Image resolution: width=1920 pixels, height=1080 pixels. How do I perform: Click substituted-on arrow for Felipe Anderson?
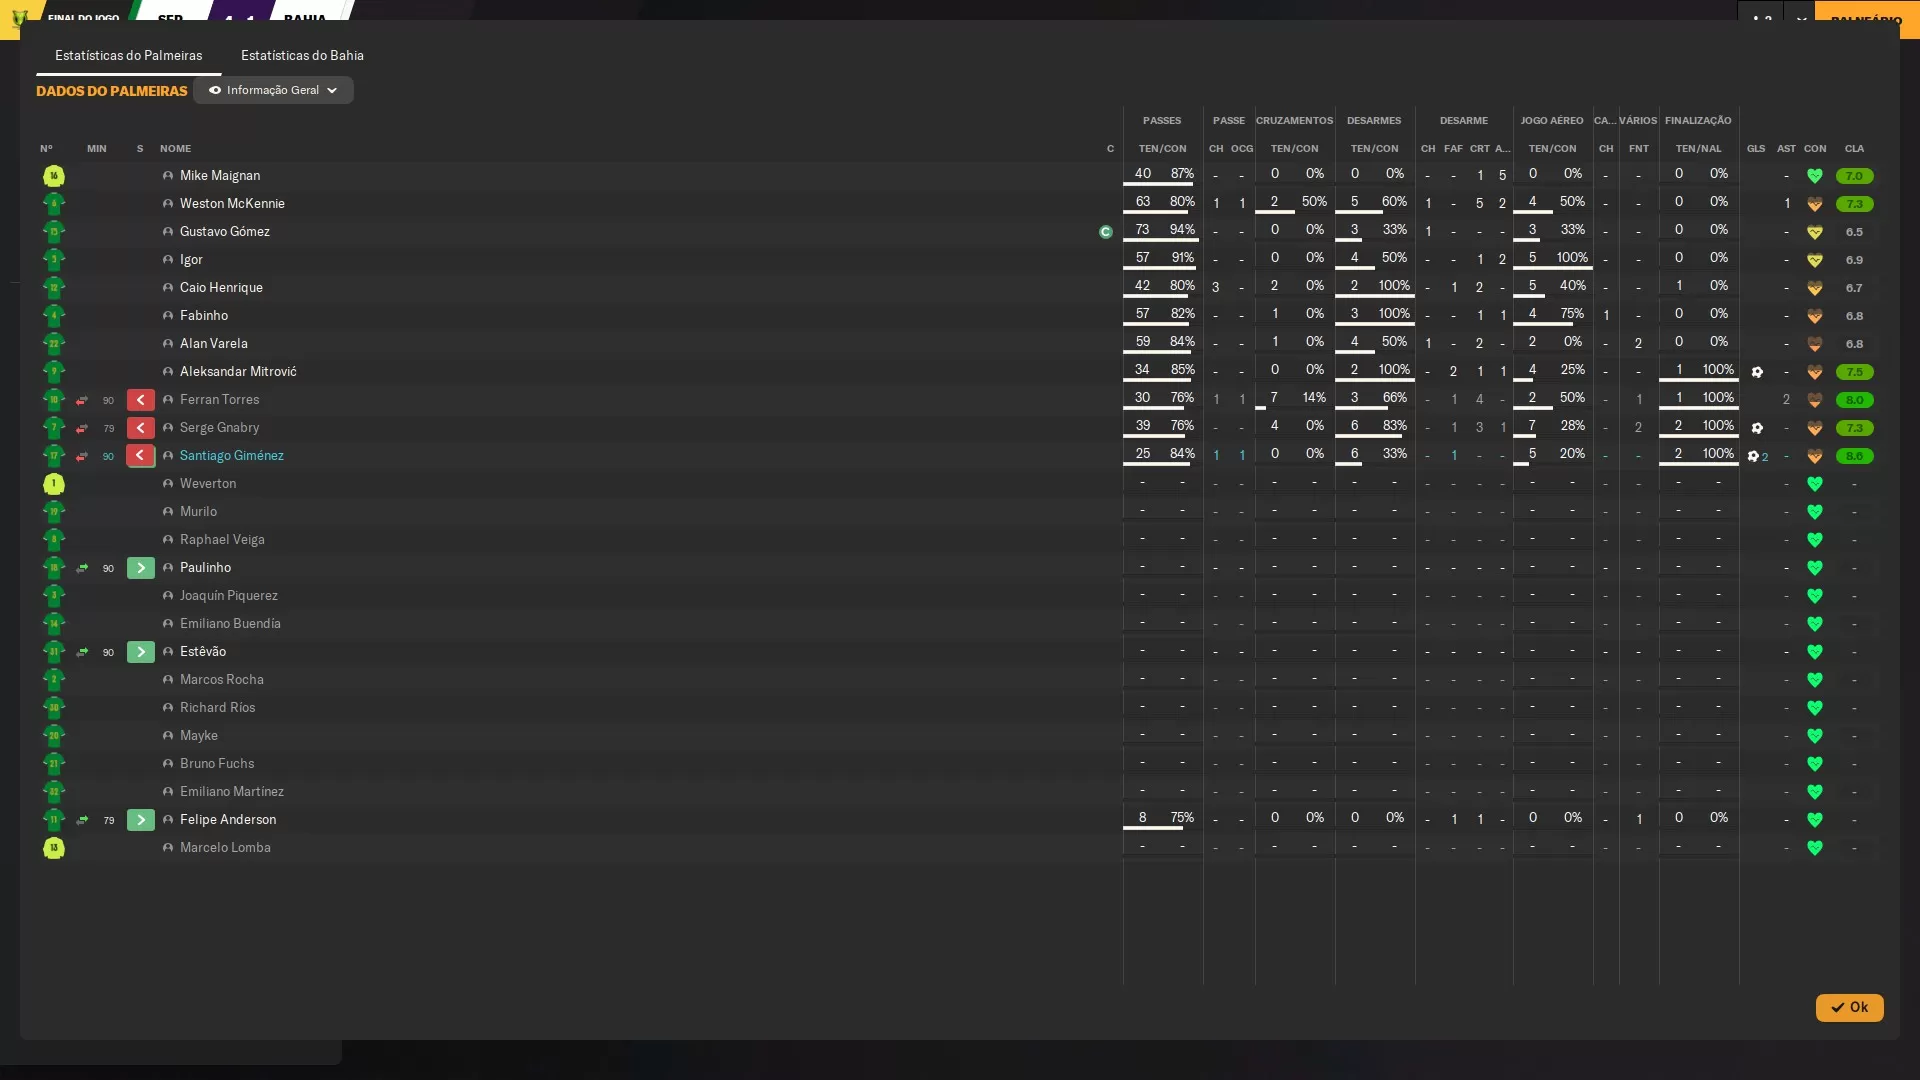point(141,820)
